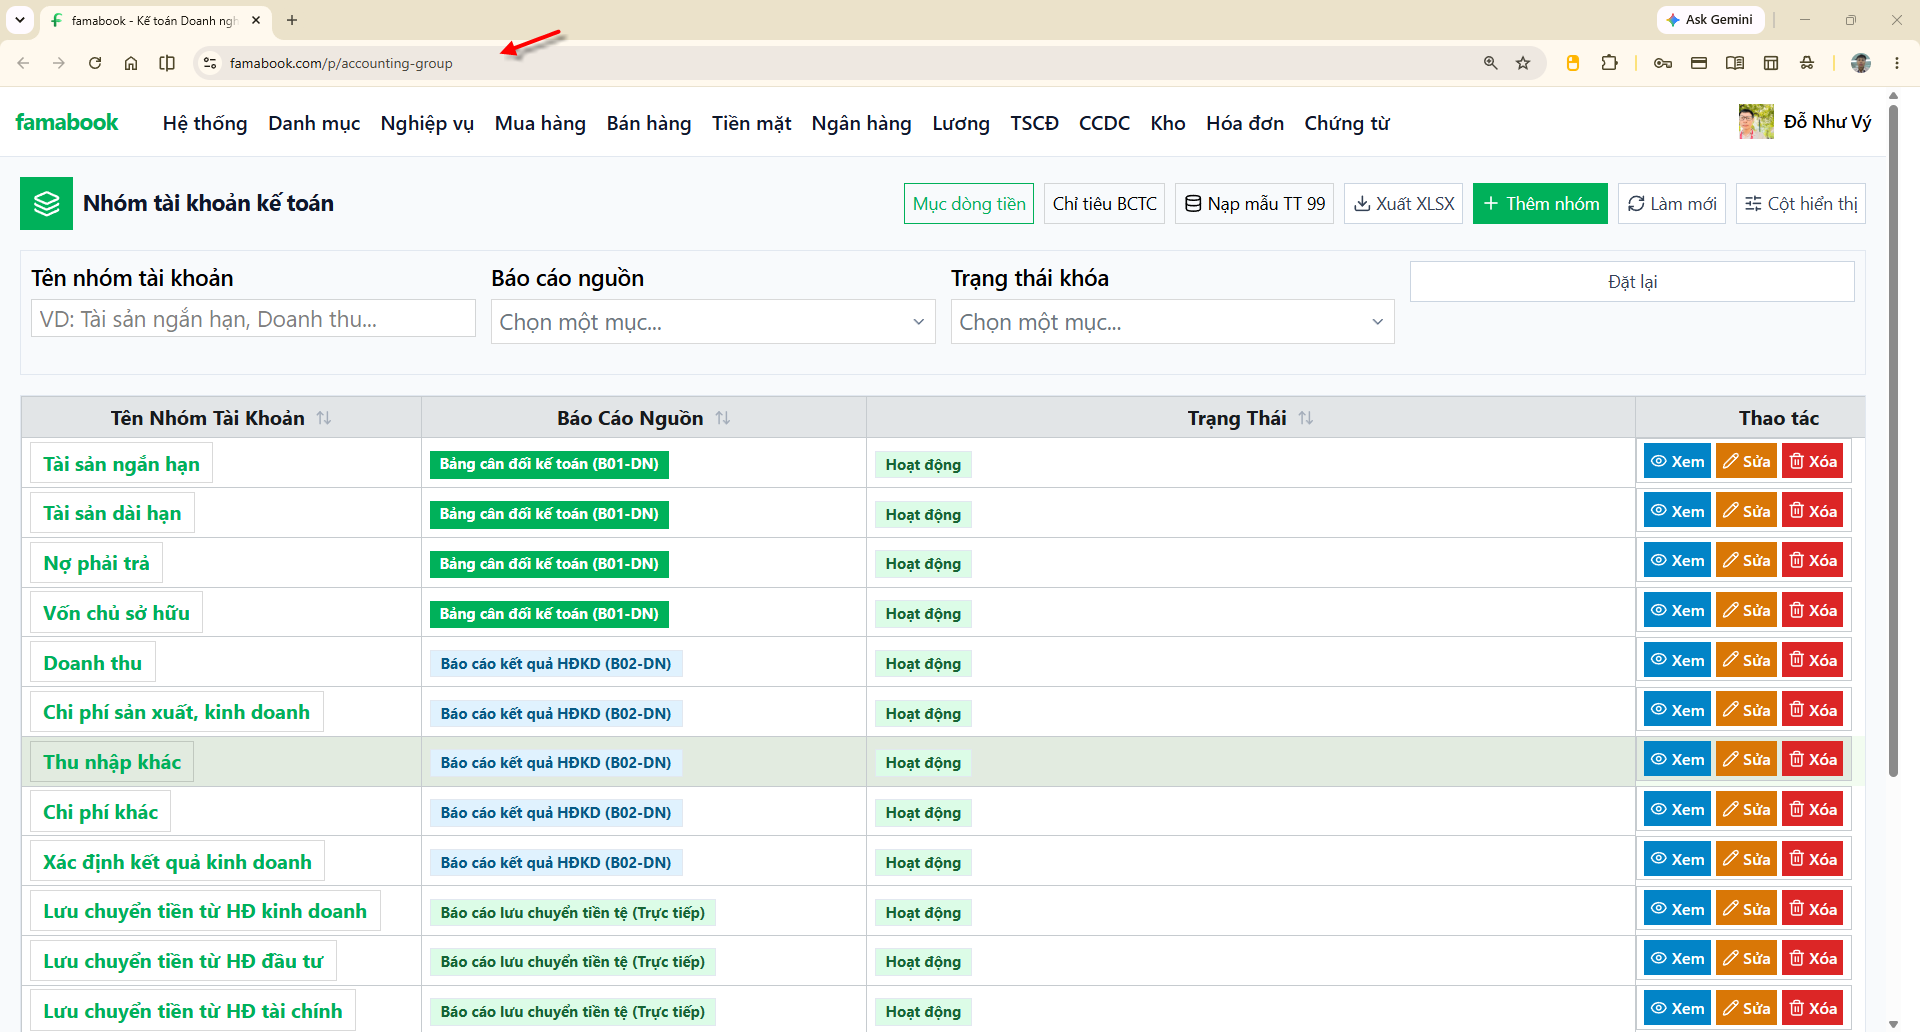Click the page vertical scrollbar
Image resolution: width=1920 pixels, height=1032 pixels.
tap(1893, 440)
